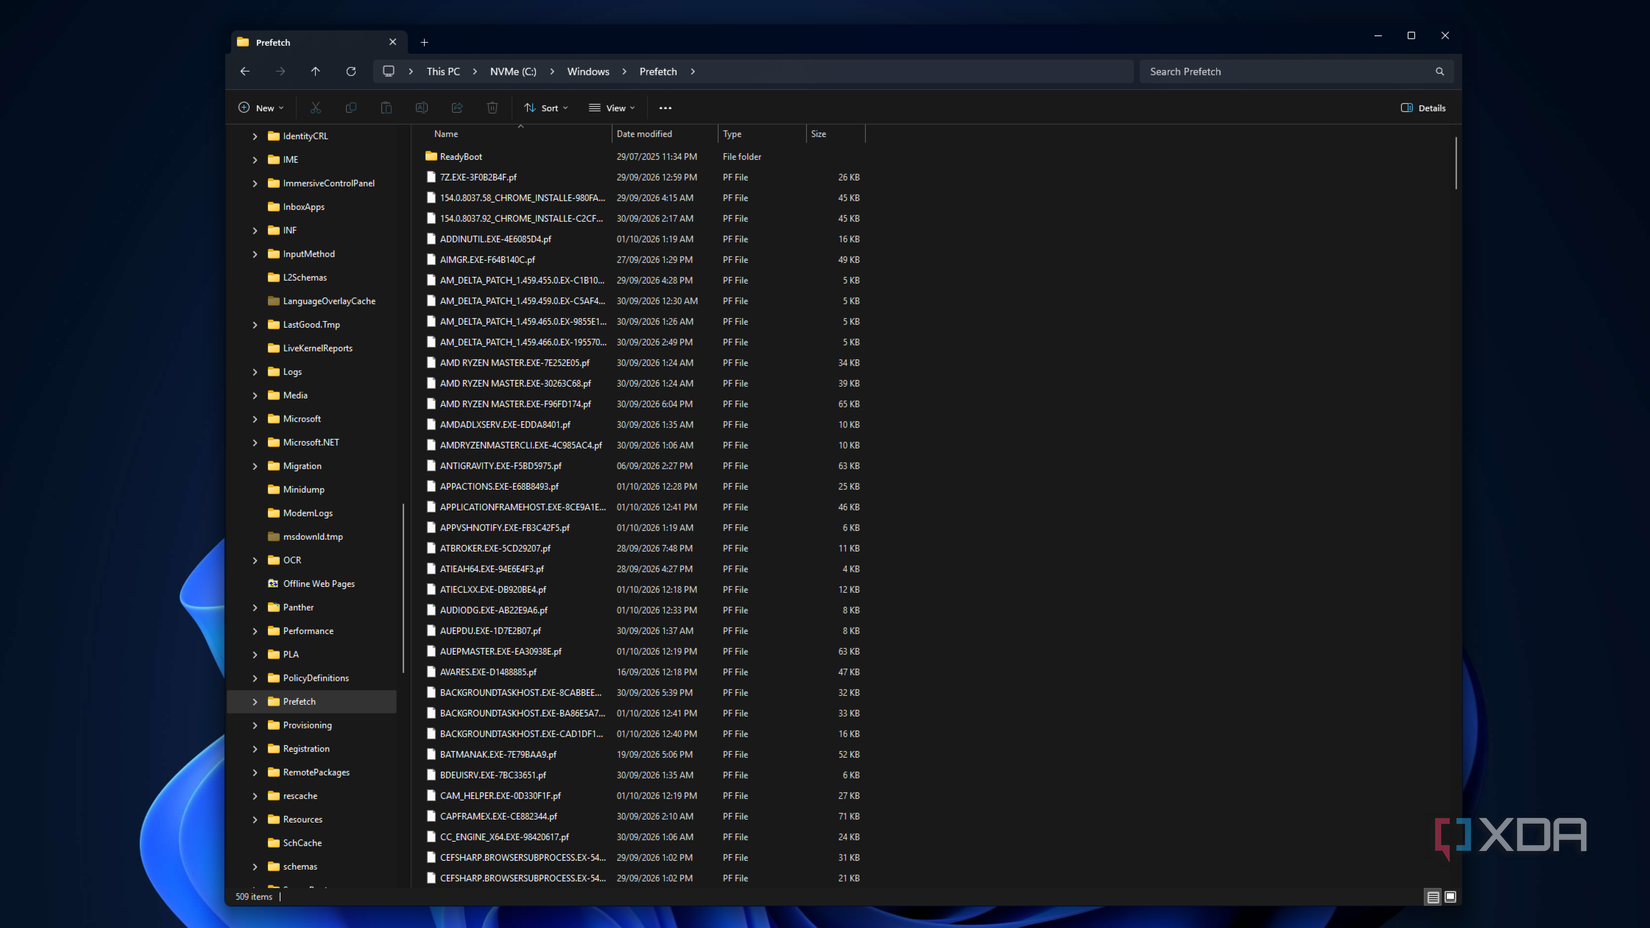Click Windows in breadcrumb path
The image size is (1650, 928).
[588, 71]
